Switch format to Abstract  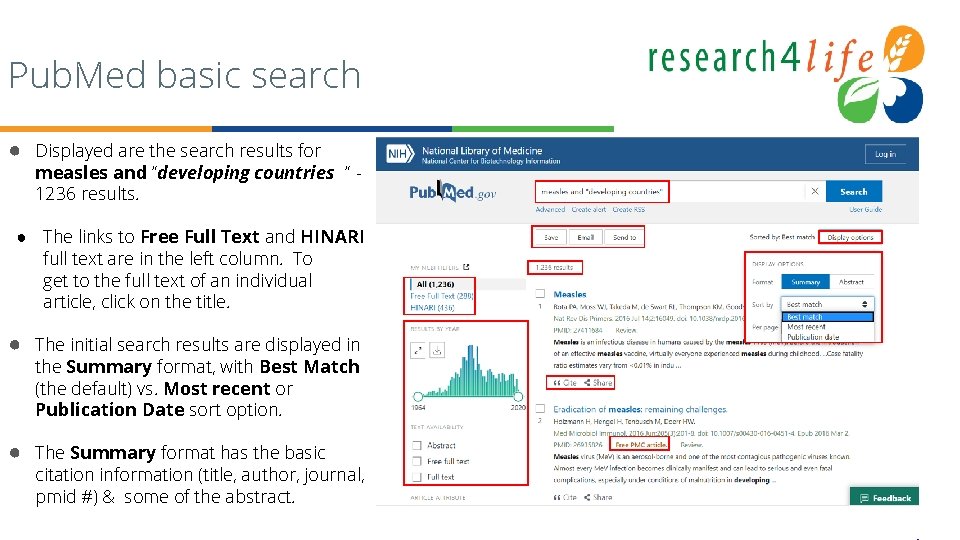tap(851, 282)
